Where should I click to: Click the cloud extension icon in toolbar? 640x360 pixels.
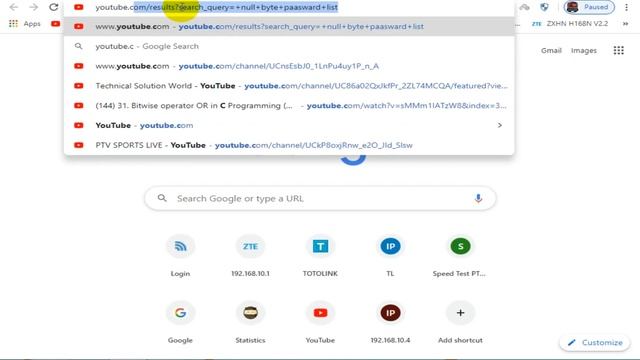(x=524, y=7)
